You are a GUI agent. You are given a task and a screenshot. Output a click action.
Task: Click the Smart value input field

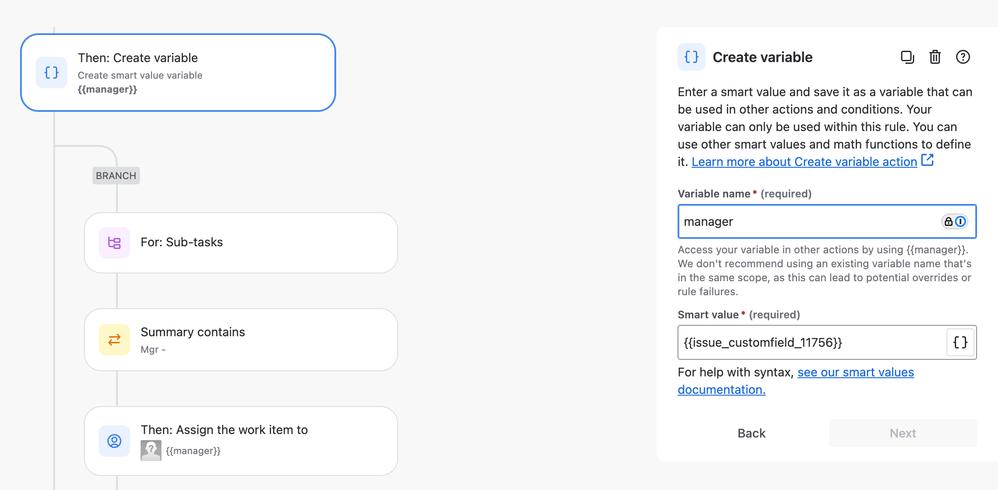(x=812, y=342)
